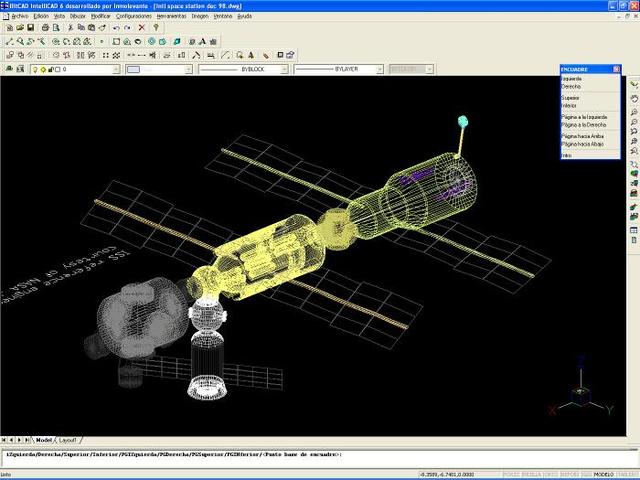Switch to the Model tab
640x480 pixels.
44,440
